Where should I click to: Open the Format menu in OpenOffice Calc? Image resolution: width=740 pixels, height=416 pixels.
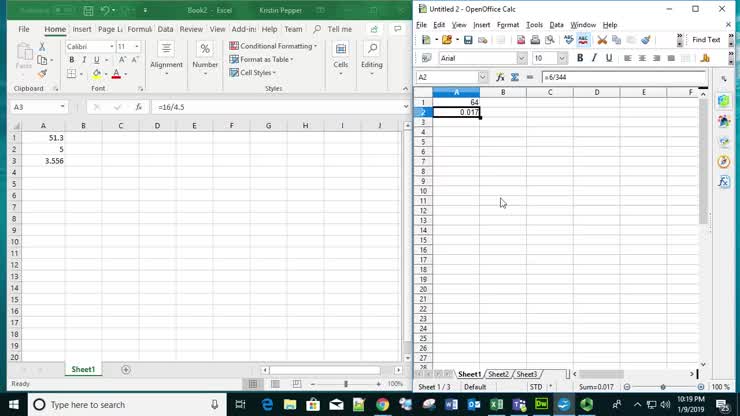click(x=508, y=25)
